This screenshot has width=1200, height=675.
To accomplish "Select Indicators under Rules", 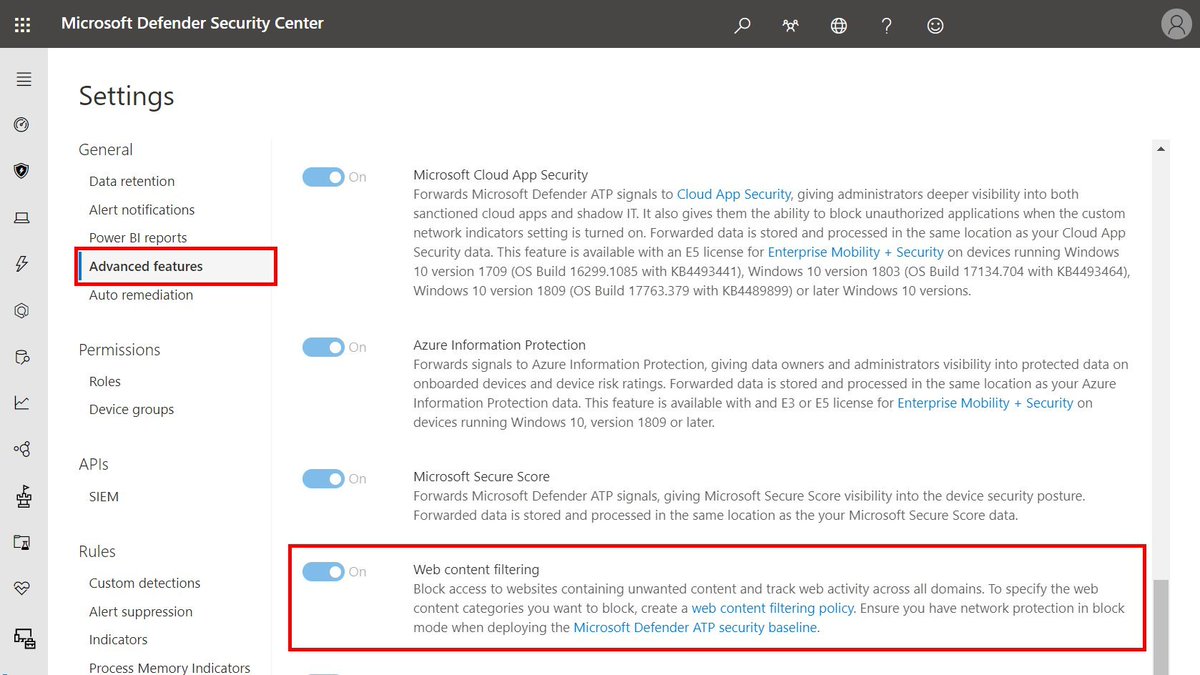I will pyautogui.click(x=118, y=639).
